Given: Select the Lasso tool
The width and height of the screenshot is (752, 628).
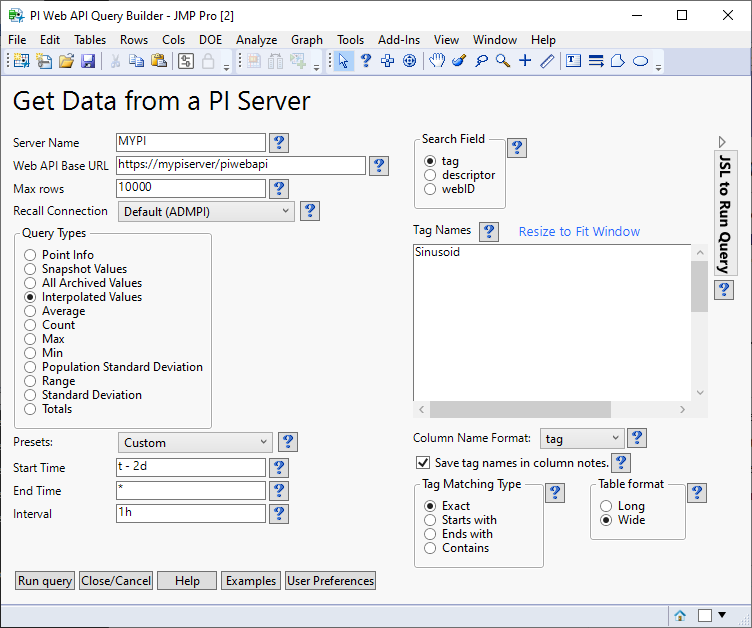Looking at the screenshot, I should [x=481, y=61].
